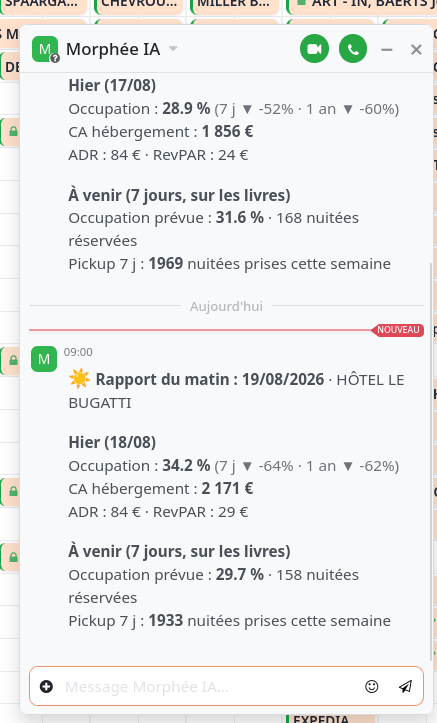Open the emoji picker
This screenshot has height=723, width=437.
click(372, 687)
